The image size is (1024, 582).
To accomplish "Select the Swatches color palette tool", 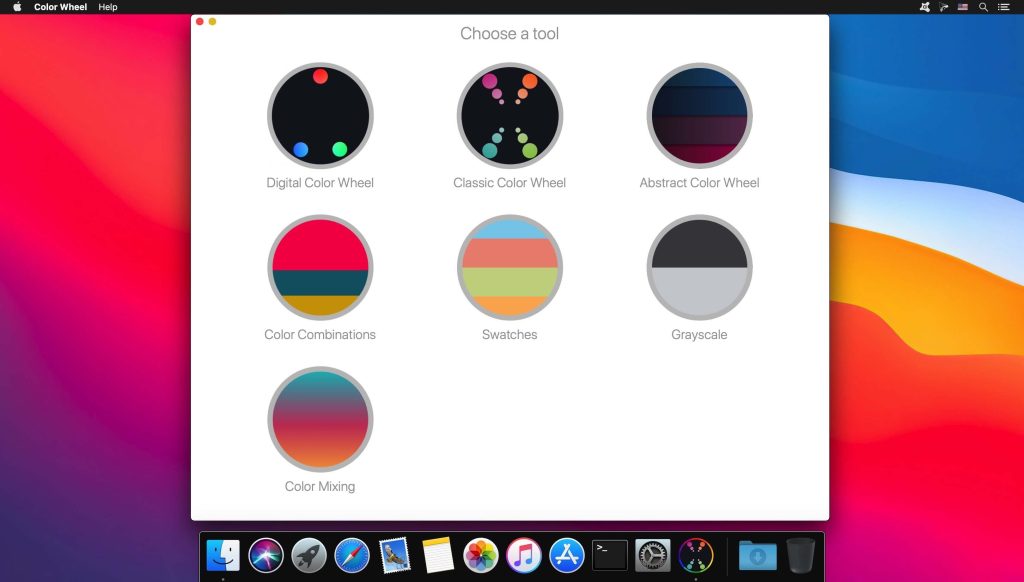I will pos(510,267).
